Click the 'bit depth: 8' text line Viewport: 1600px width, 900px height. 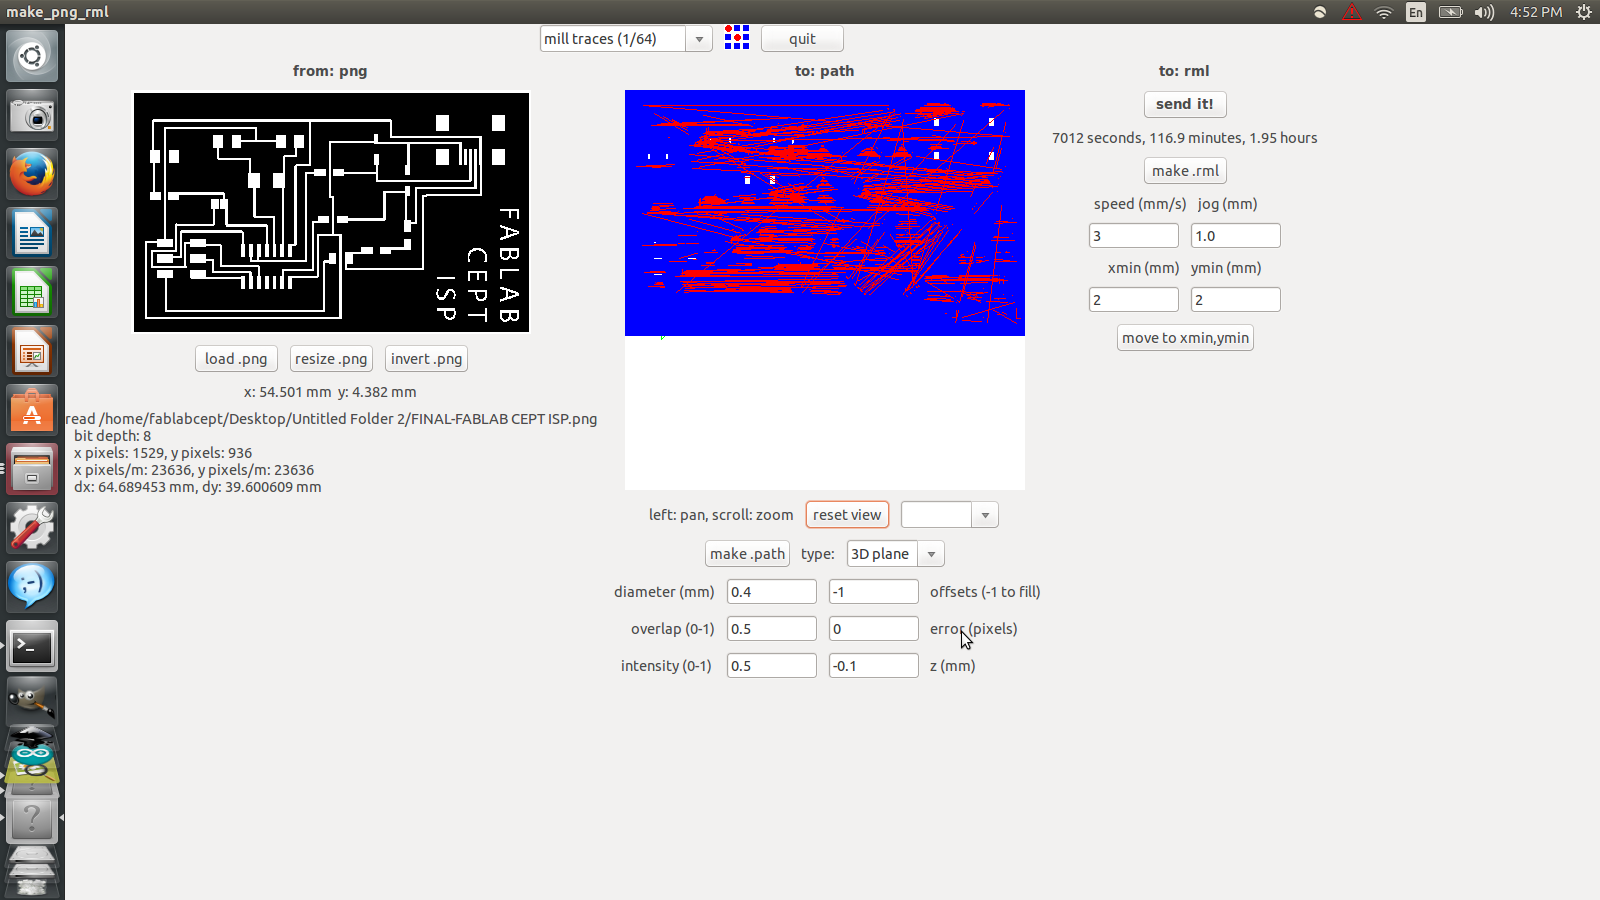tap(112, 436)
